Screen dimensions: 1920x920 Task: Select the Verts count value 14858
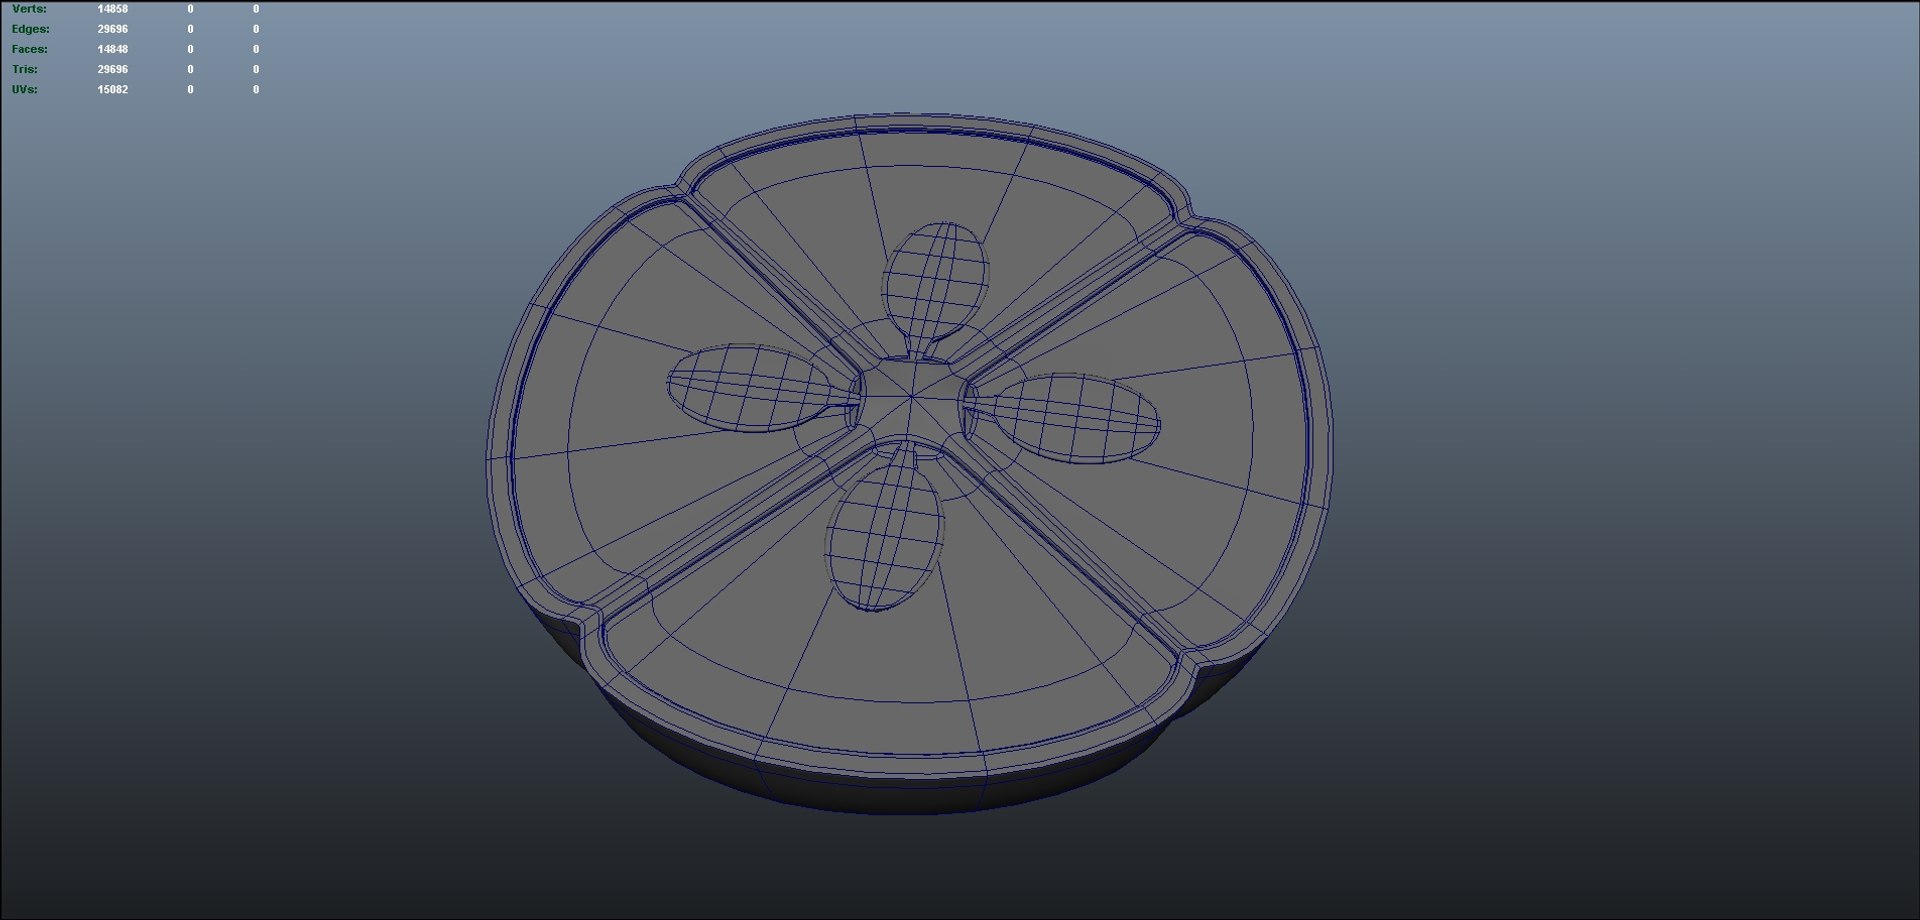(113, 9)
